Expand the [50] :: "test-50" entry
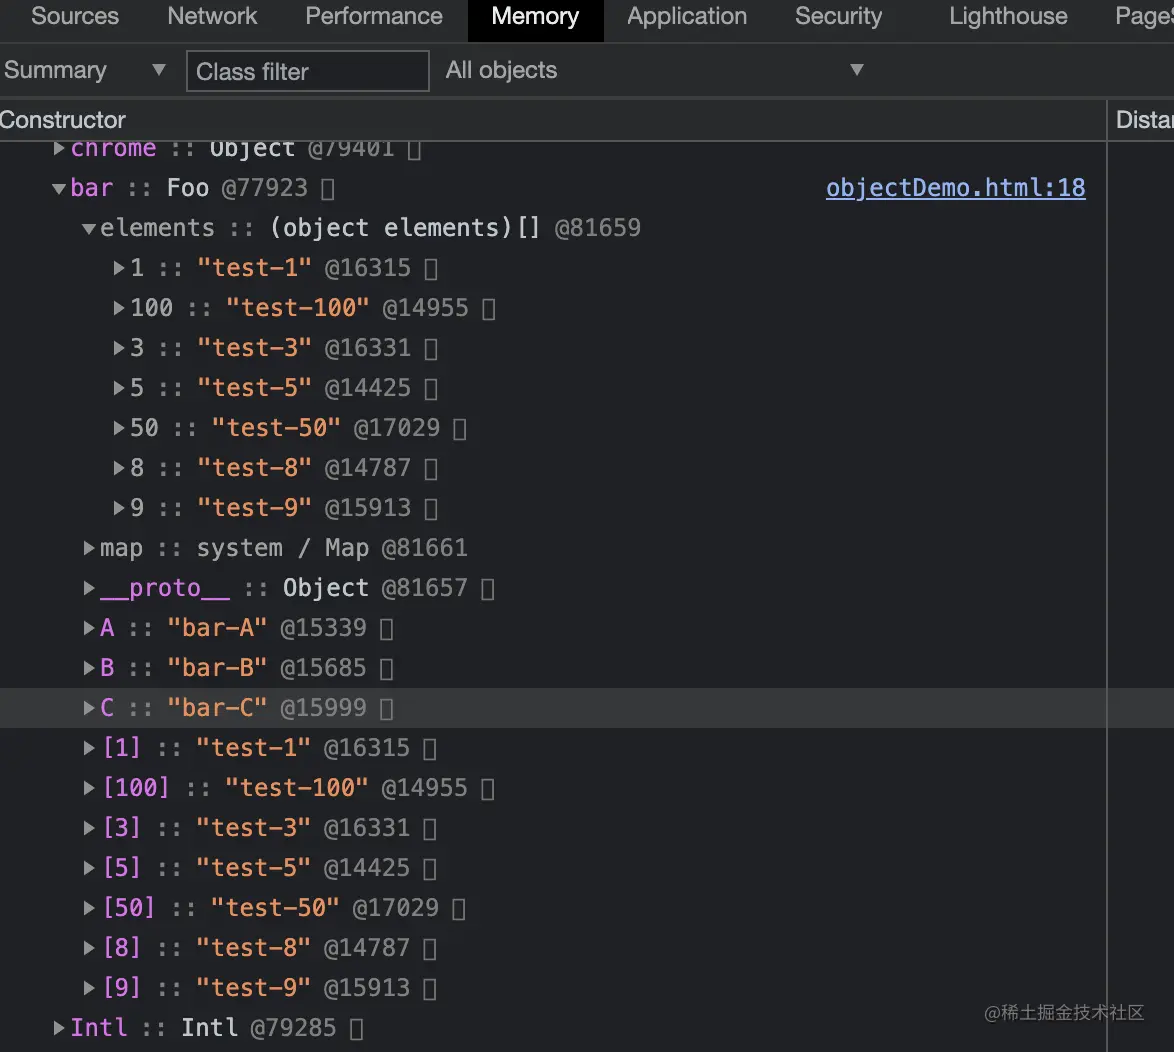1174x1052 pixels. (x=88, y=908)
